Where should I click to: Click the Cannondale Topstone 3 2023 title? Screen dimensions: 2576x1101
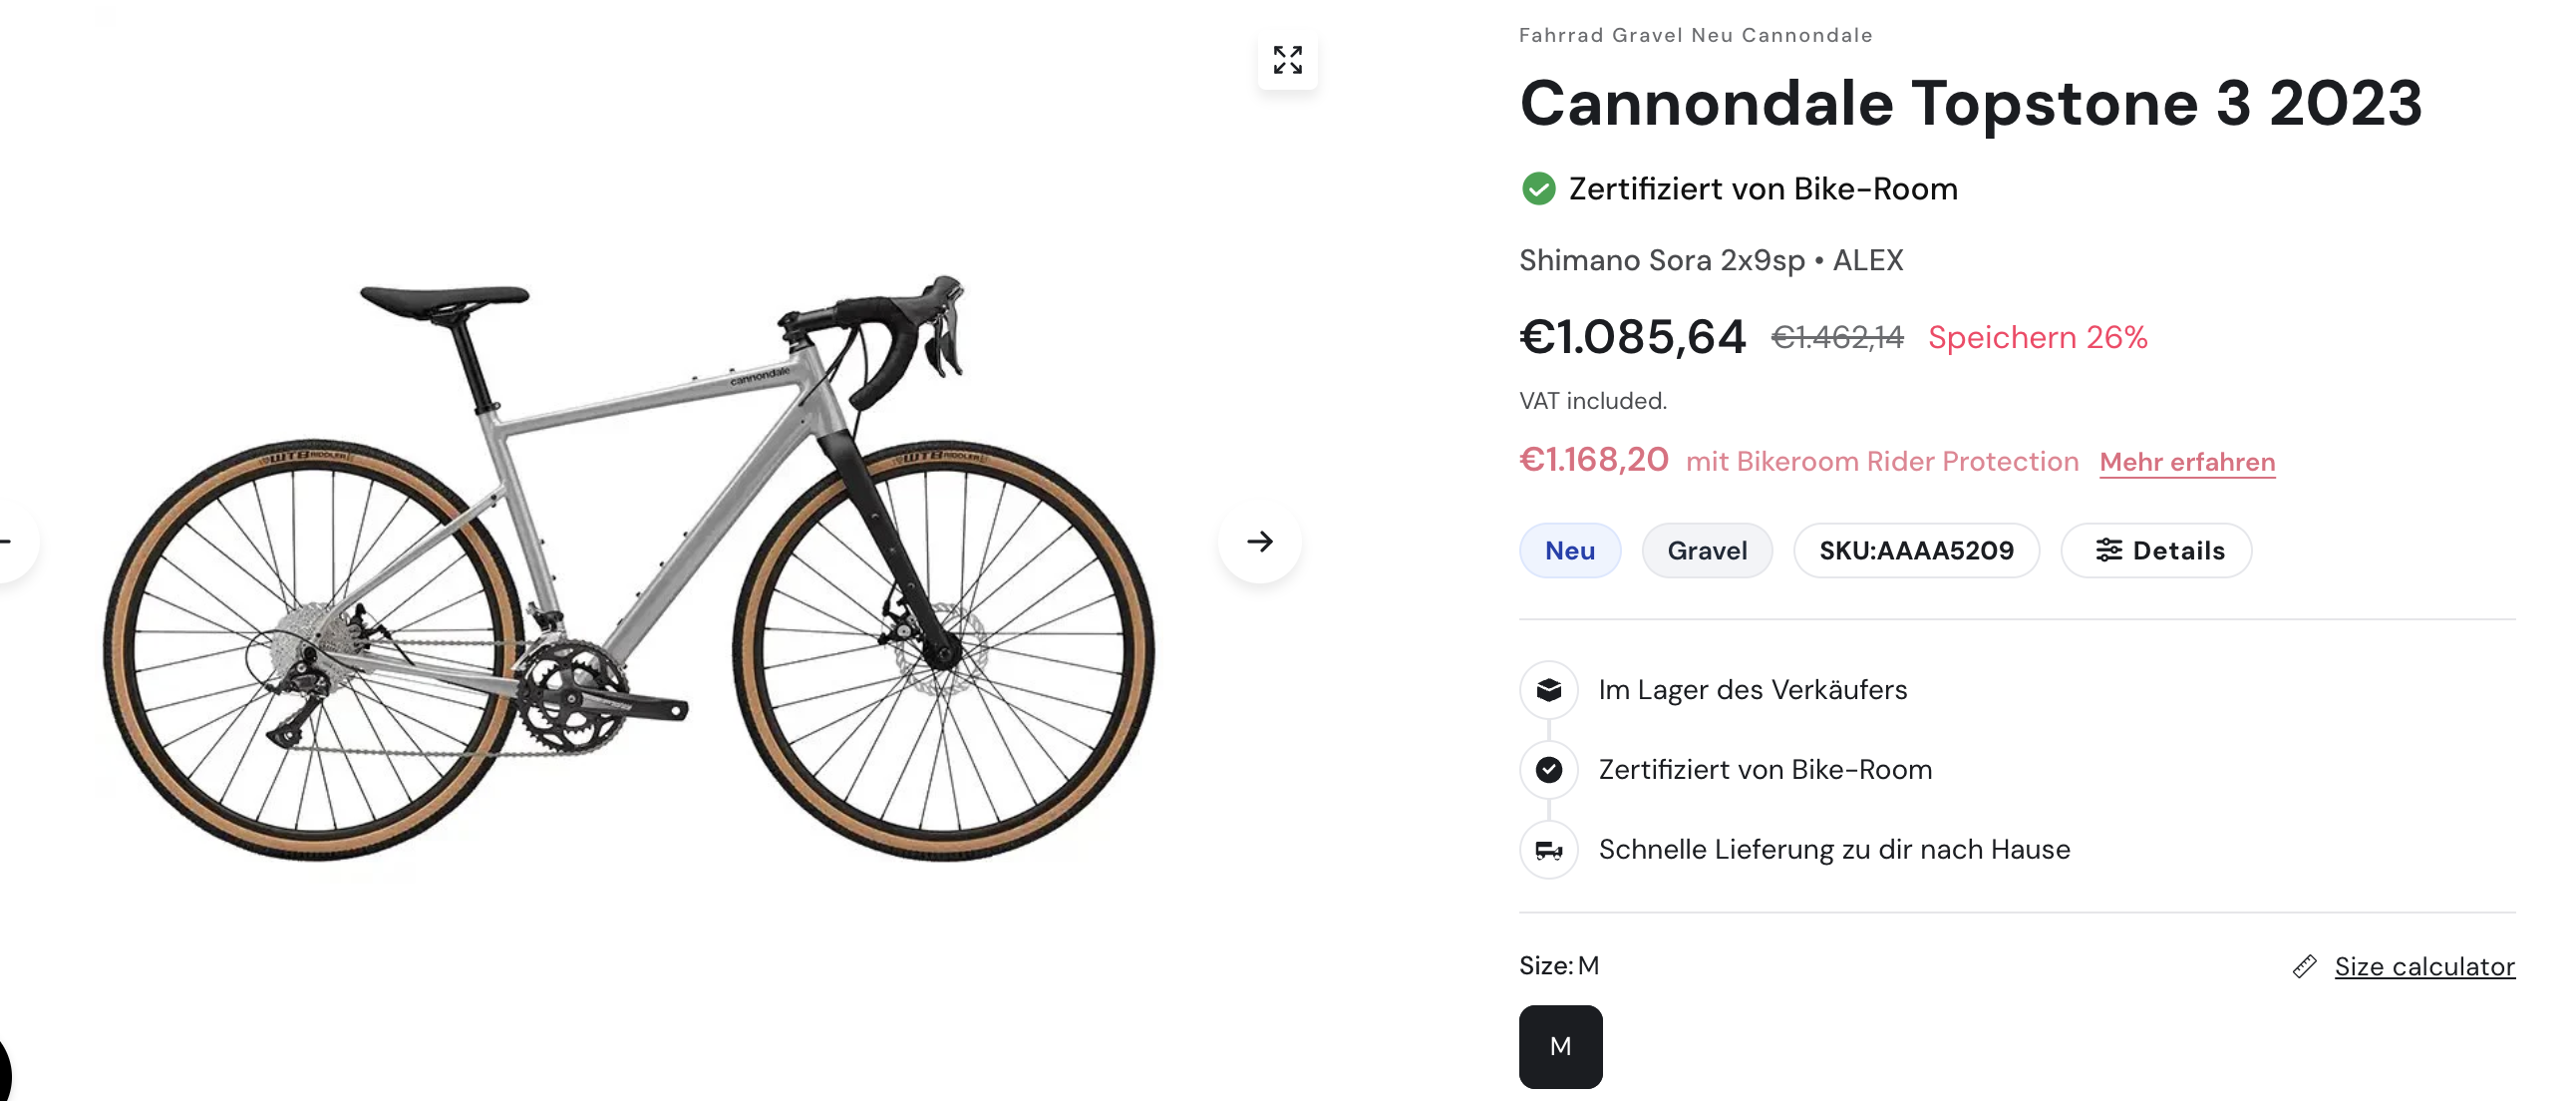[1970, 103]
